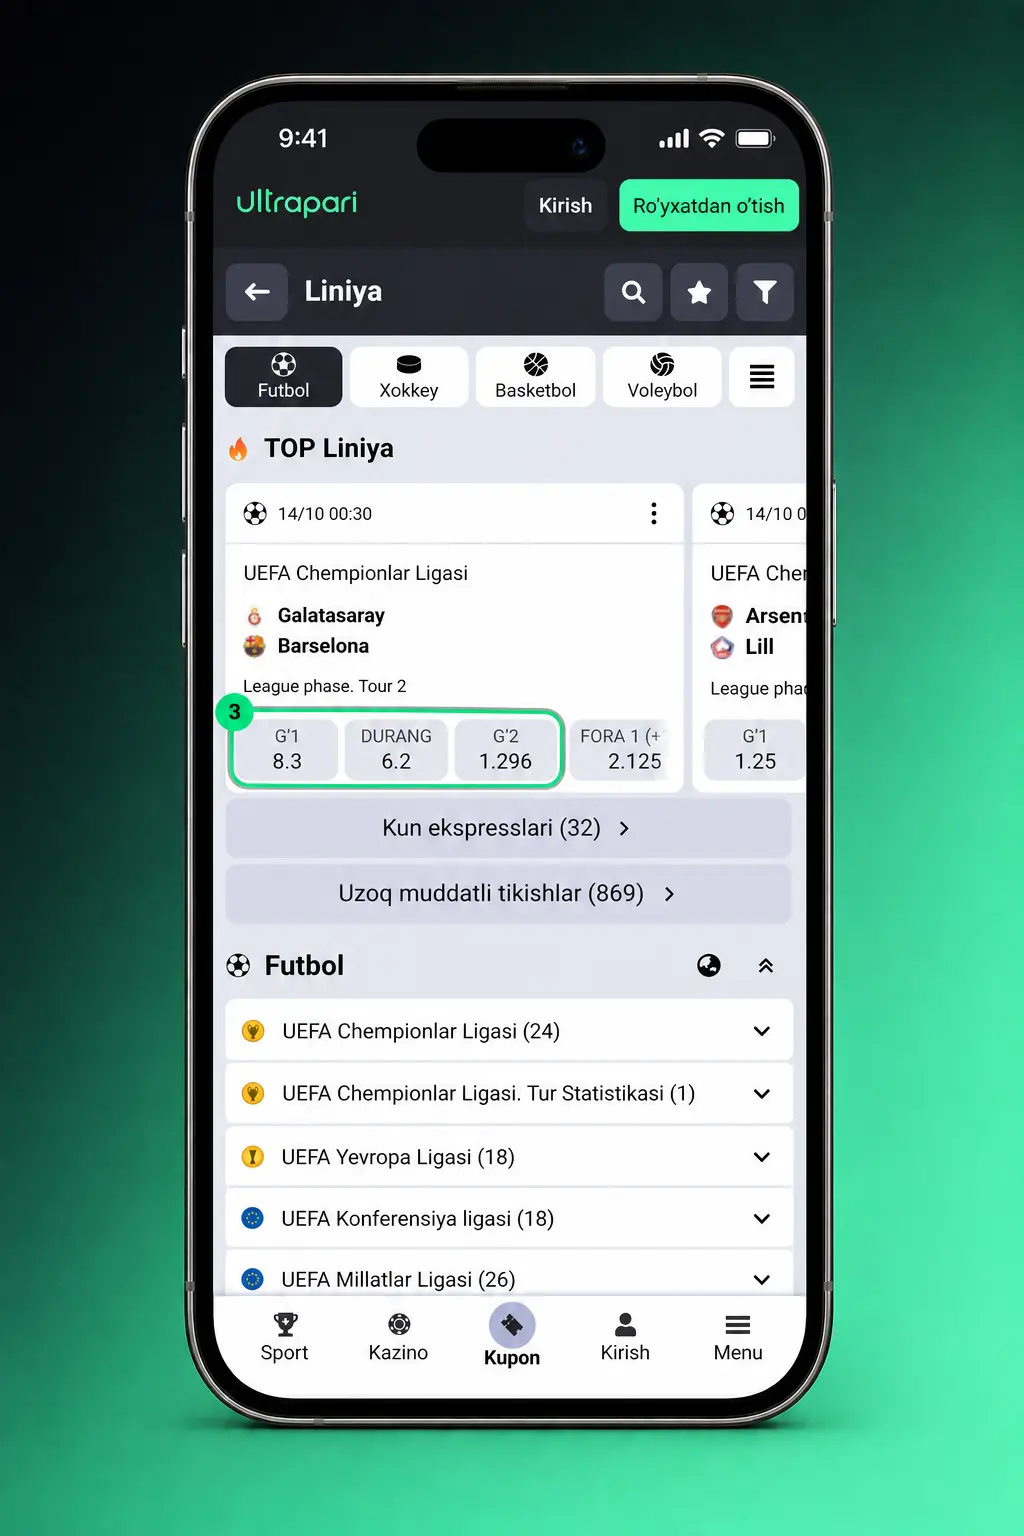The width and height of the screenshot is (1024, 1536).
Task: Tap the 14/10 00:30 match time
Action: pyautogui.click(x=325, y=514)
